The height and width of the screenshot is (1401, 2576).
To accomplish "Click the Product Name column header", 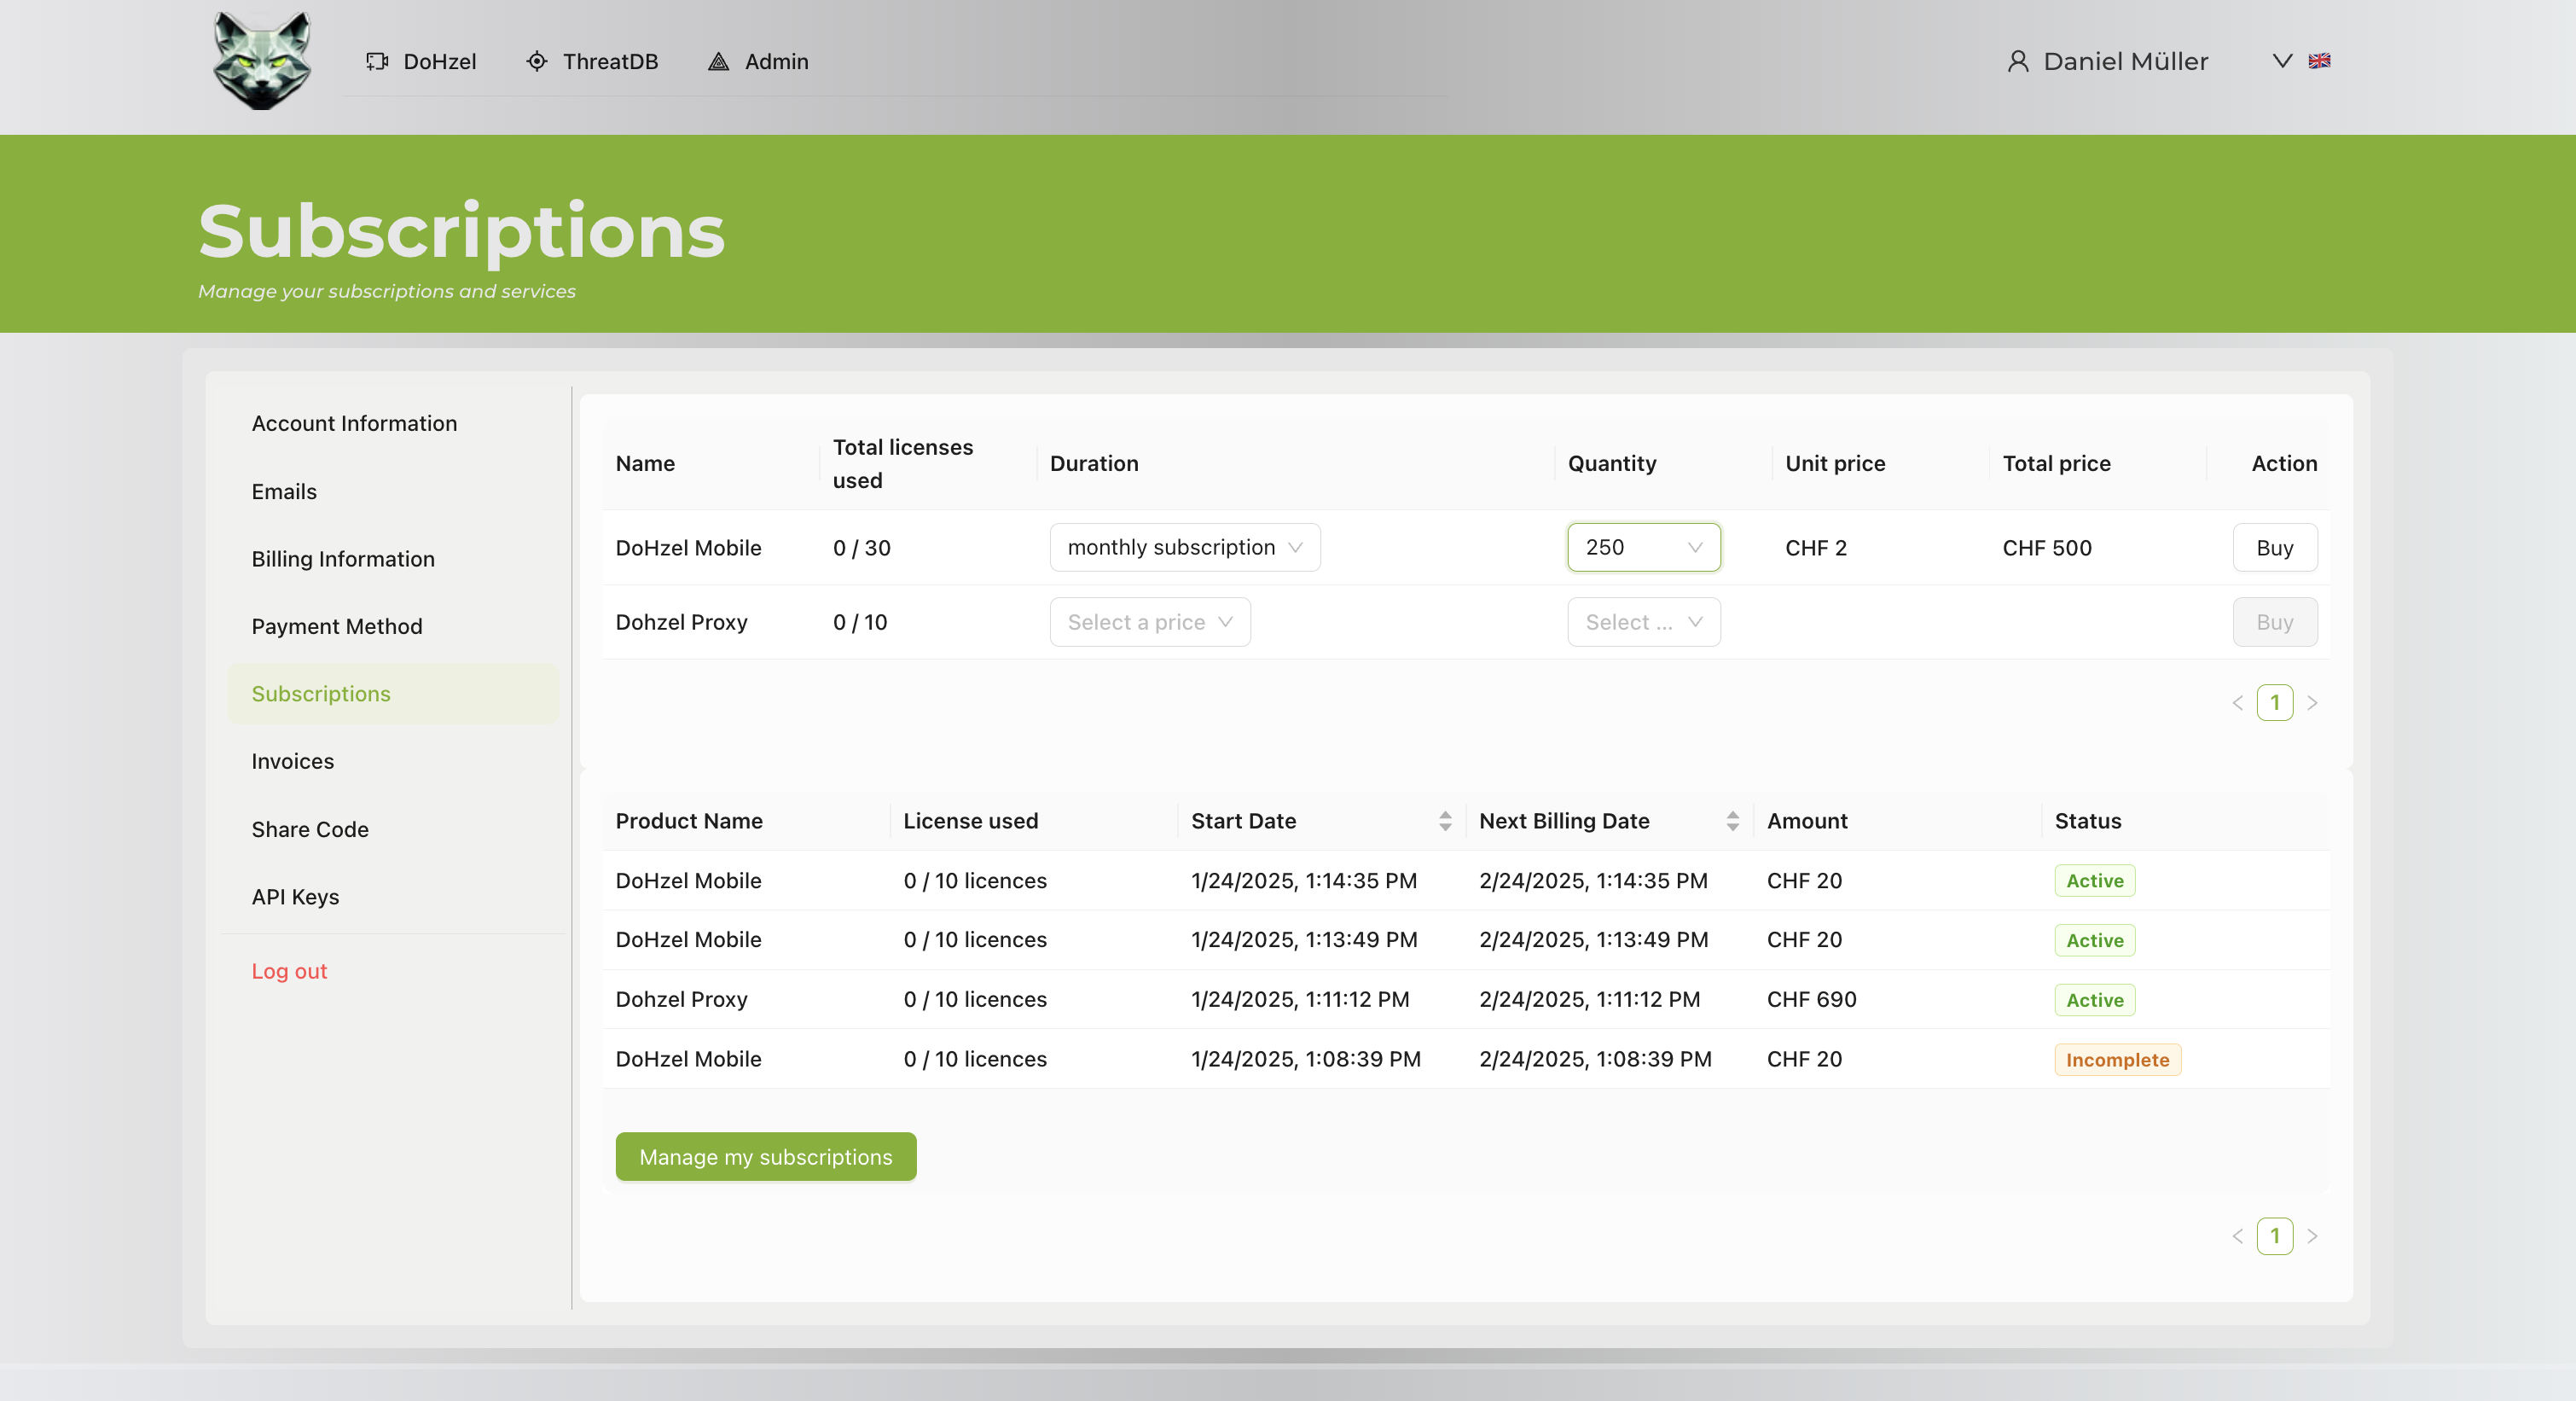I will (689, 820).
